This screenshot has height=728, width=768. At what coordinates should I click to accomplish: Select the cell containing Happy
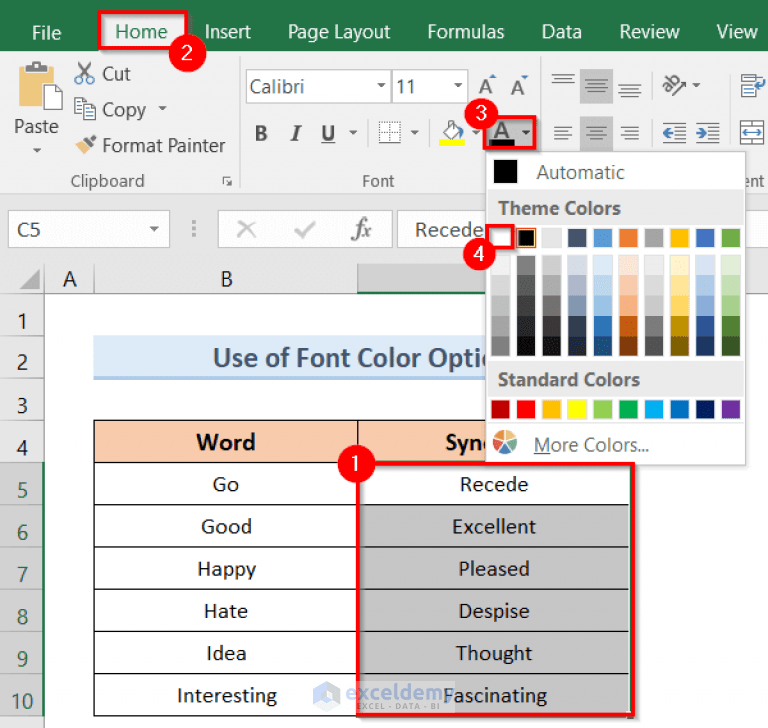226,568
